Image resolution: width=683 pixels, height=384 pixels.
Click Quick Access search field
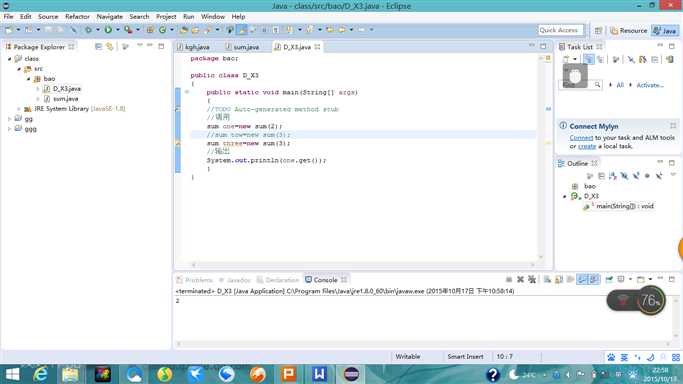tap(561, 30)
